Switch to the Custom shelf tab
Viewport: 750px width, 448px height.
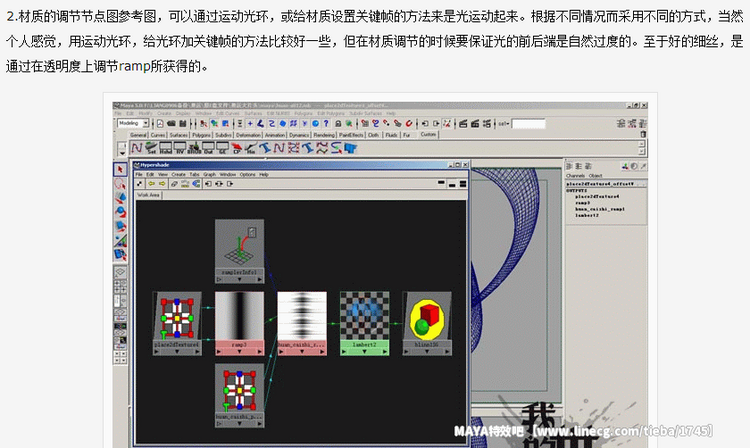coord(428,134)
